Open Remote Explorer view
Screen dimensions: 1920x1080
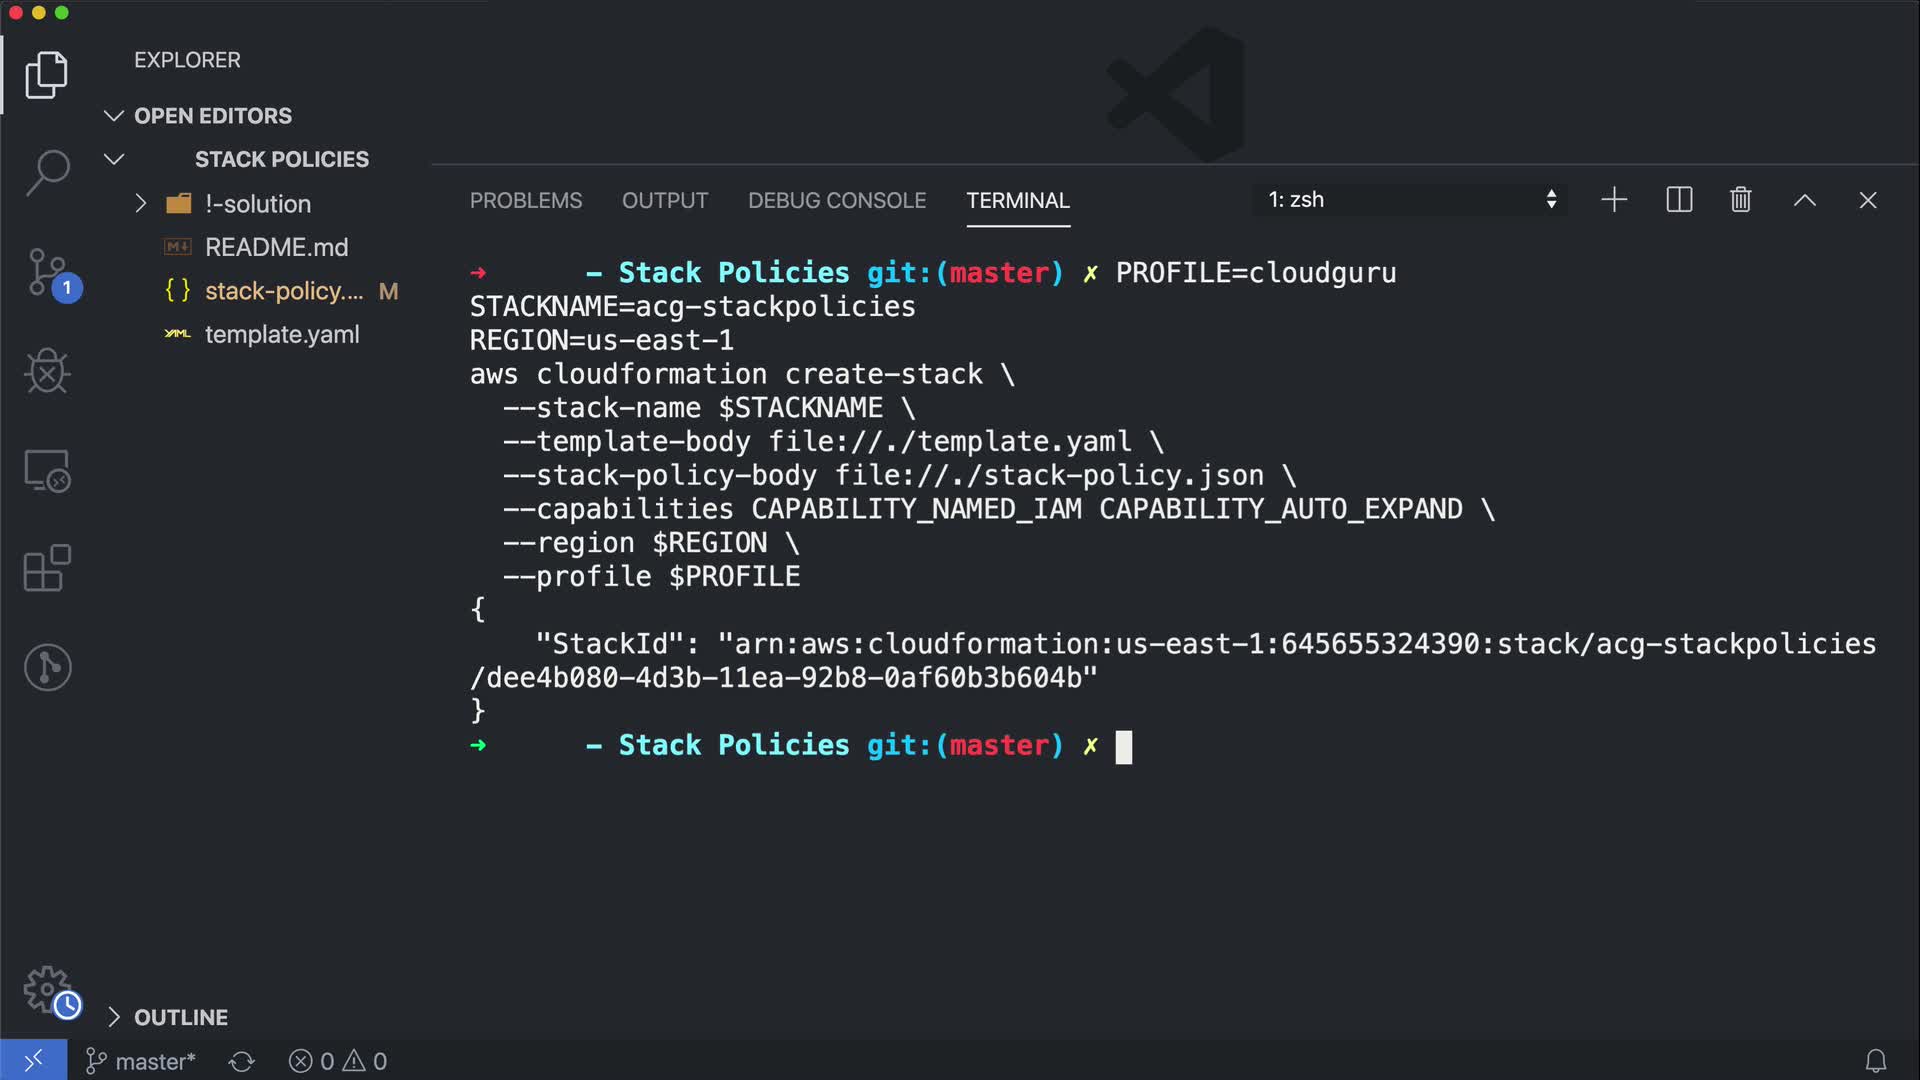46,470
